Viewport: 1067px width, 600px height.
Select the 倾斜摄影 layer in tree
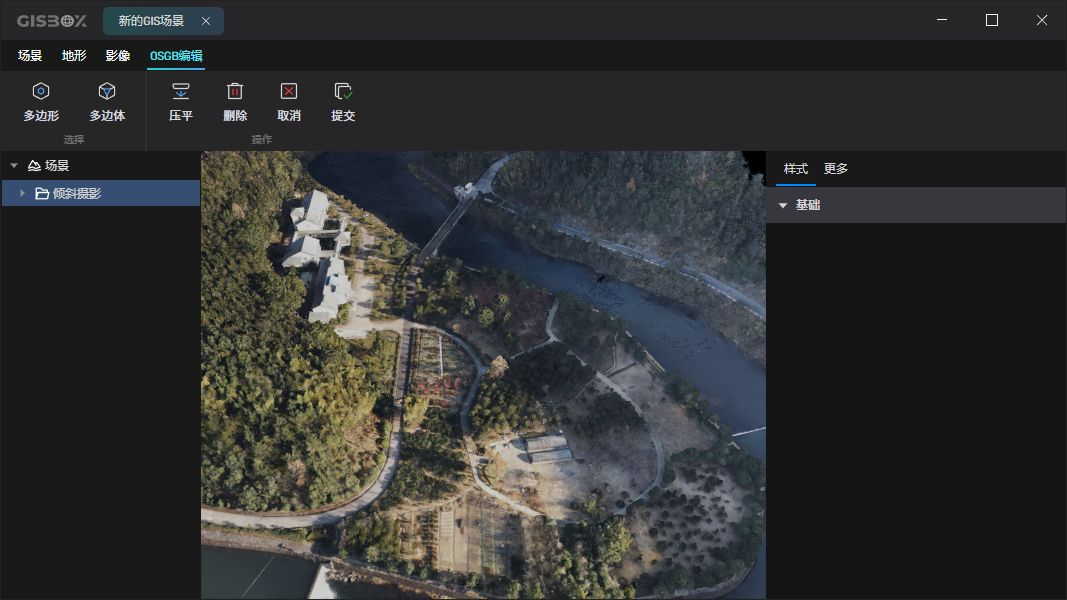pyautogui.click(x=82, y=193)
